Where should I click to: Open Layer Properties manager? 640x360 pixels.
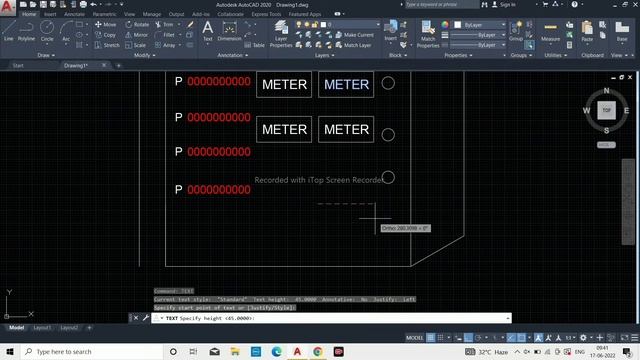[281, 34]
